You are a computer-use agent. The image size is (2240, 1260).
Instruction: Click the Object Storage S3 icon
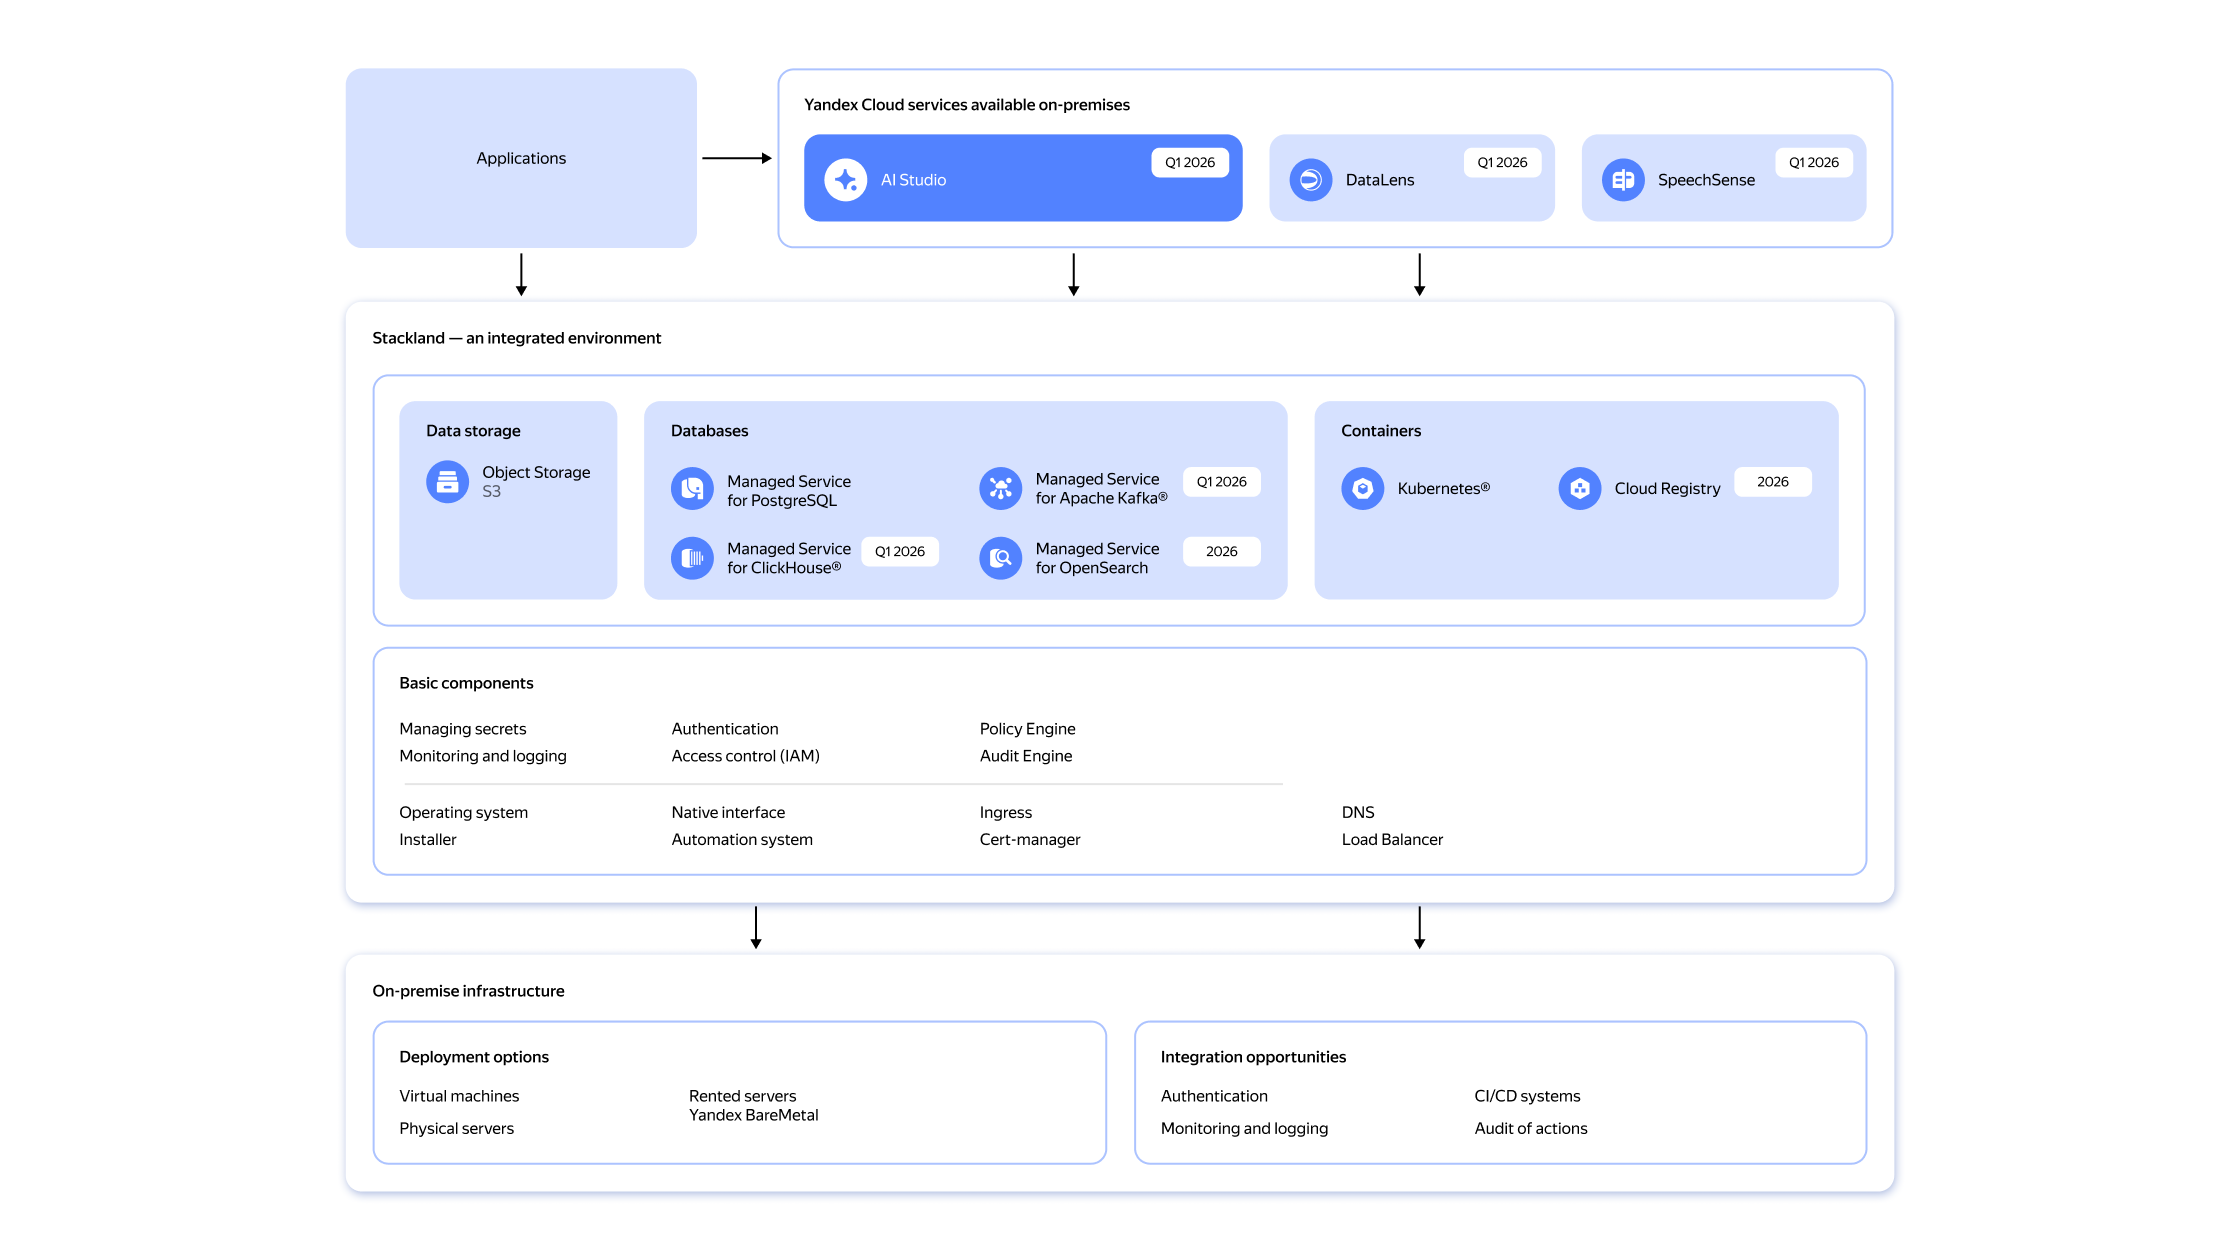click(447, 482)
